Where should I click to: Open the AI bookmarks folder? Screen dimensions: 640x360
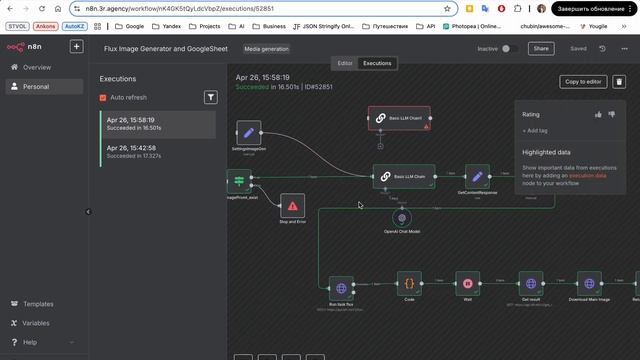[x=236, y=26]
